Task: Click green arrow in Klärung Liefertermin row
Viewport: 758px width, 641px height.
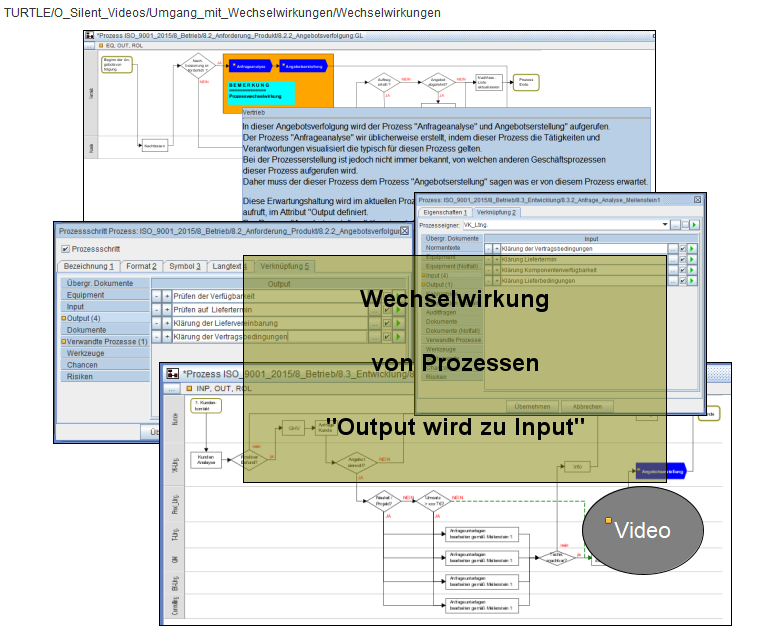Action: coord(692,259)
